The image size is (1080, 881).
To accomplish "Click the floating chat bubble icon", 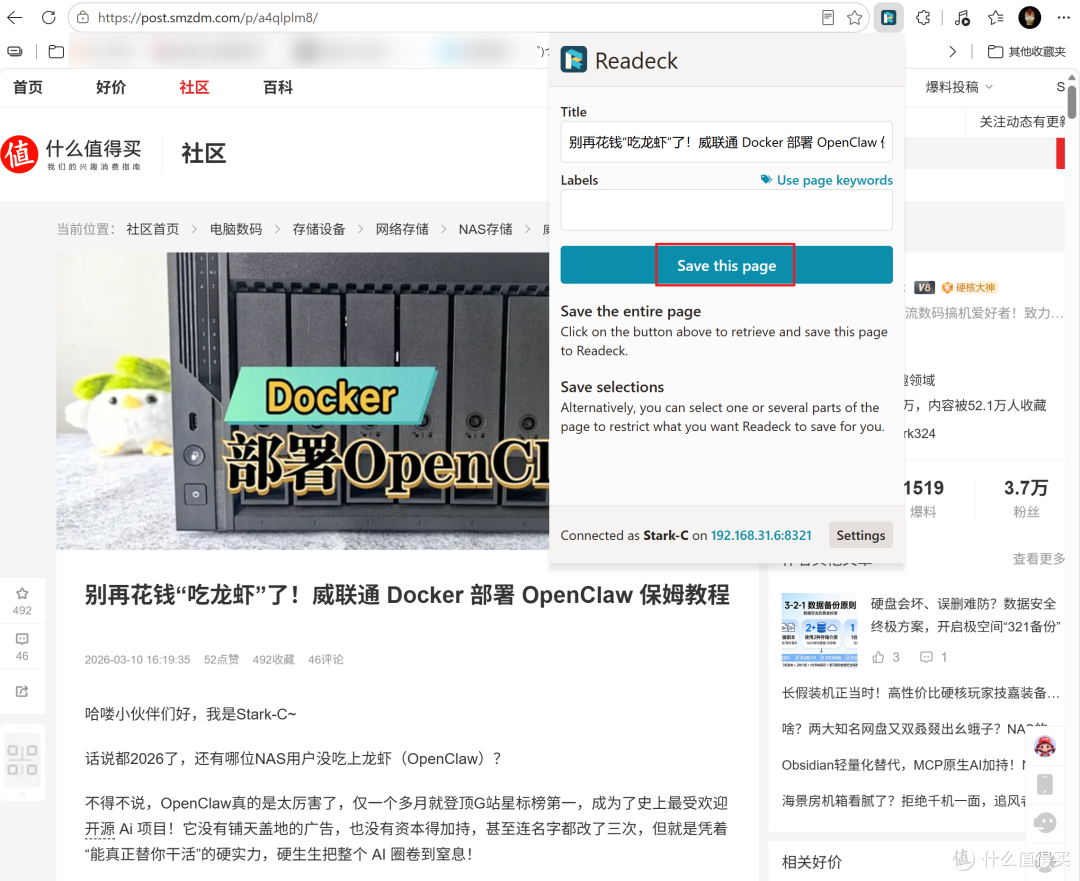I will coord(1045,822).
